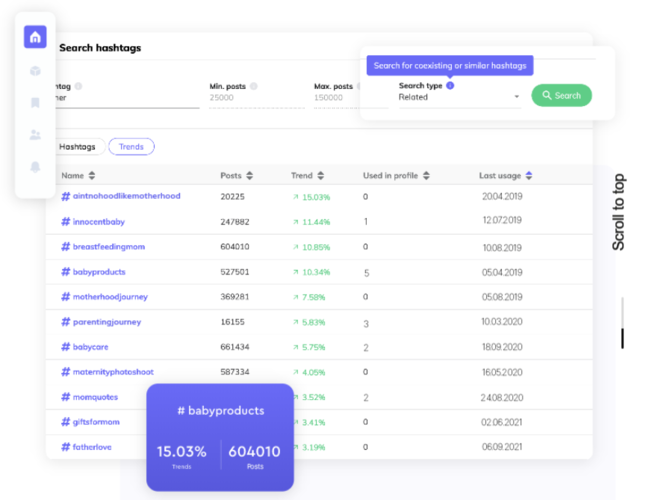
Task: Click info icon next to Search type
Action: [x=450, y=86]
